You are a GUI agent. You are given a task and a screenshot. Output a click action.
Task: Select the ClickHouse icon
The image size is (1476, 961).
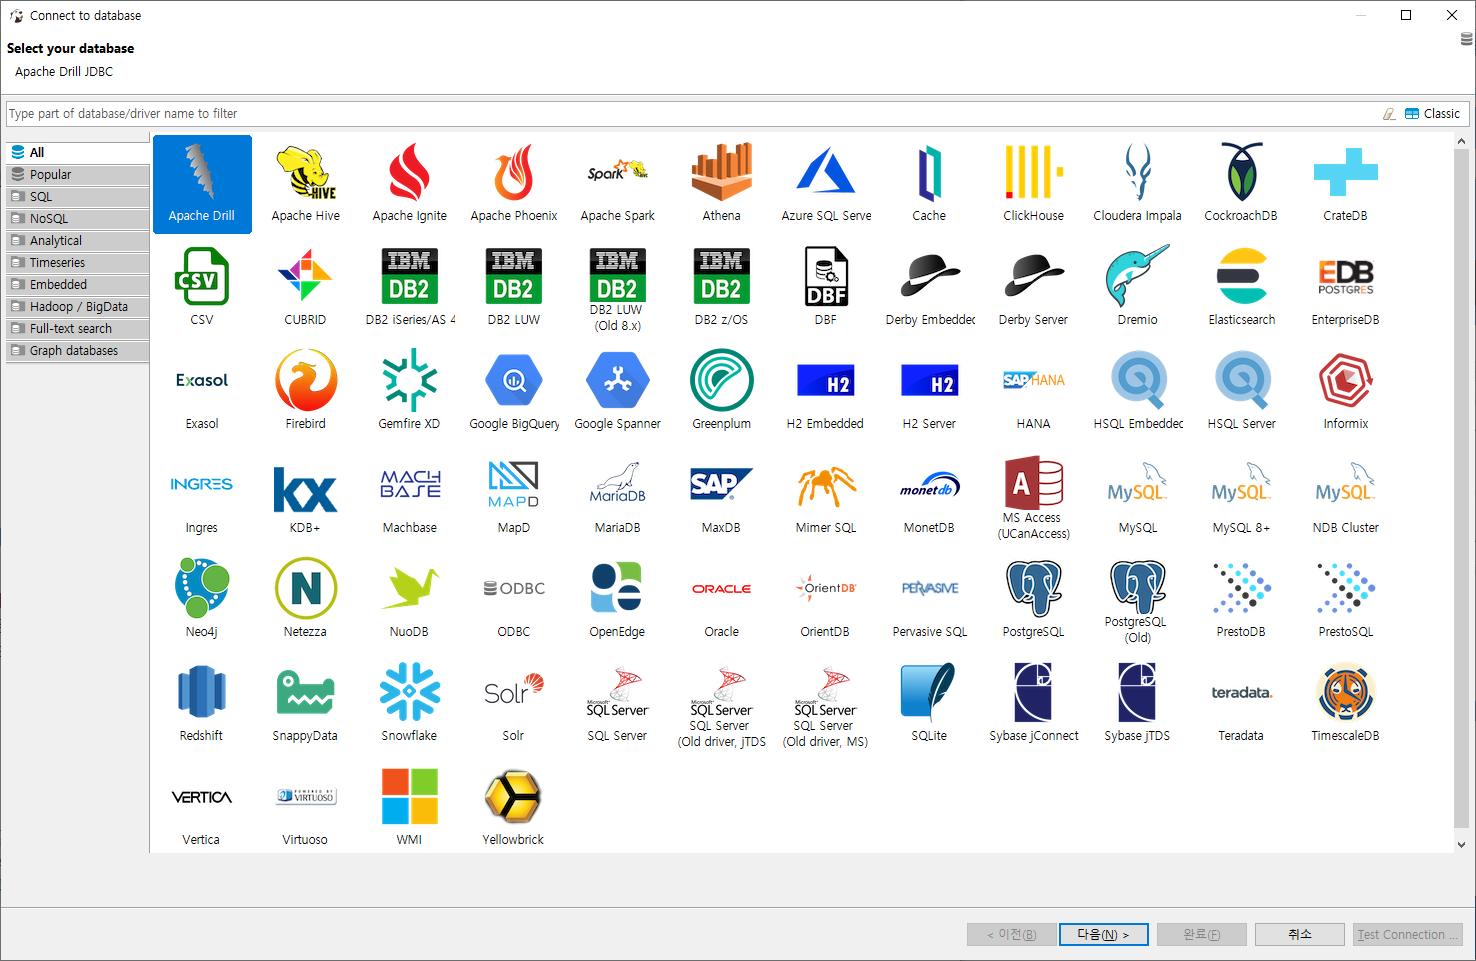coord(1033,172)
